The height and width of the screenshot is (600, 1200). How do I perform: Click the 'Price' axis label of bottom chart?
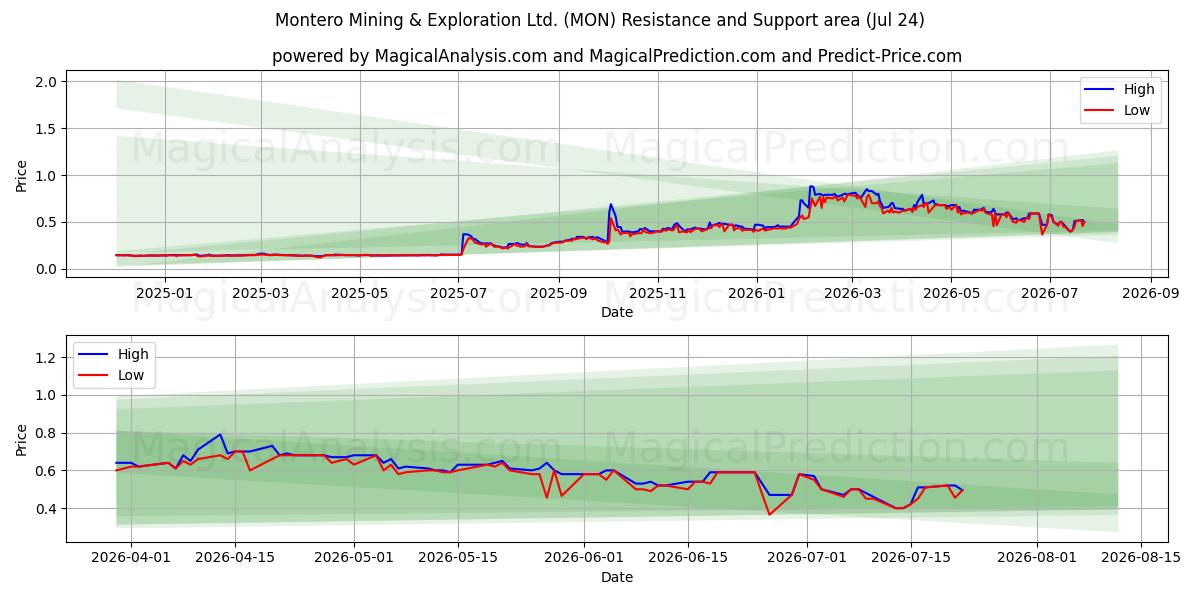click(x=22, y=440)
